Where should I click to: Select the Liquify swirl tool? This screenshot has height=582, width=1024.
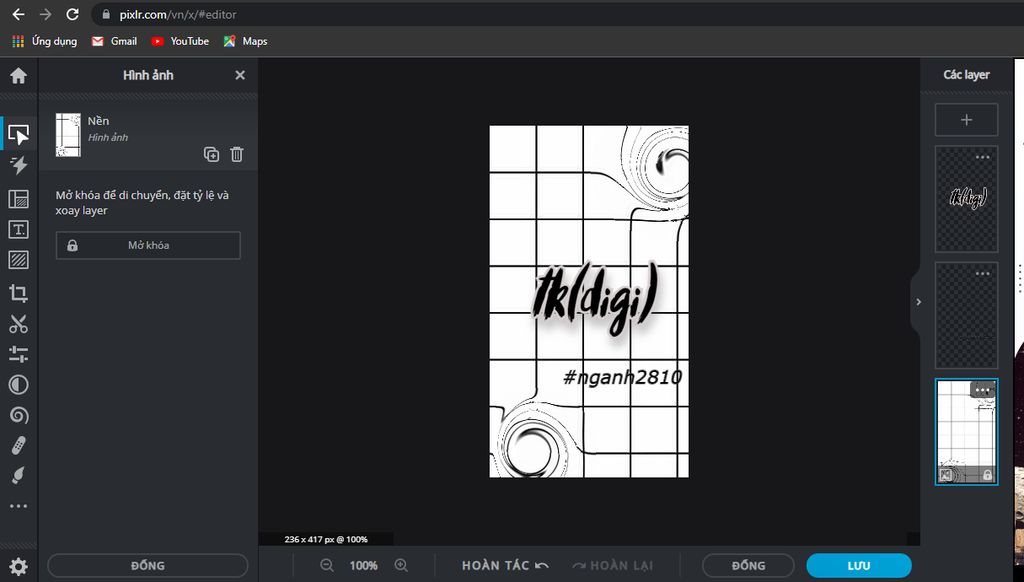[x=18, y=415]
